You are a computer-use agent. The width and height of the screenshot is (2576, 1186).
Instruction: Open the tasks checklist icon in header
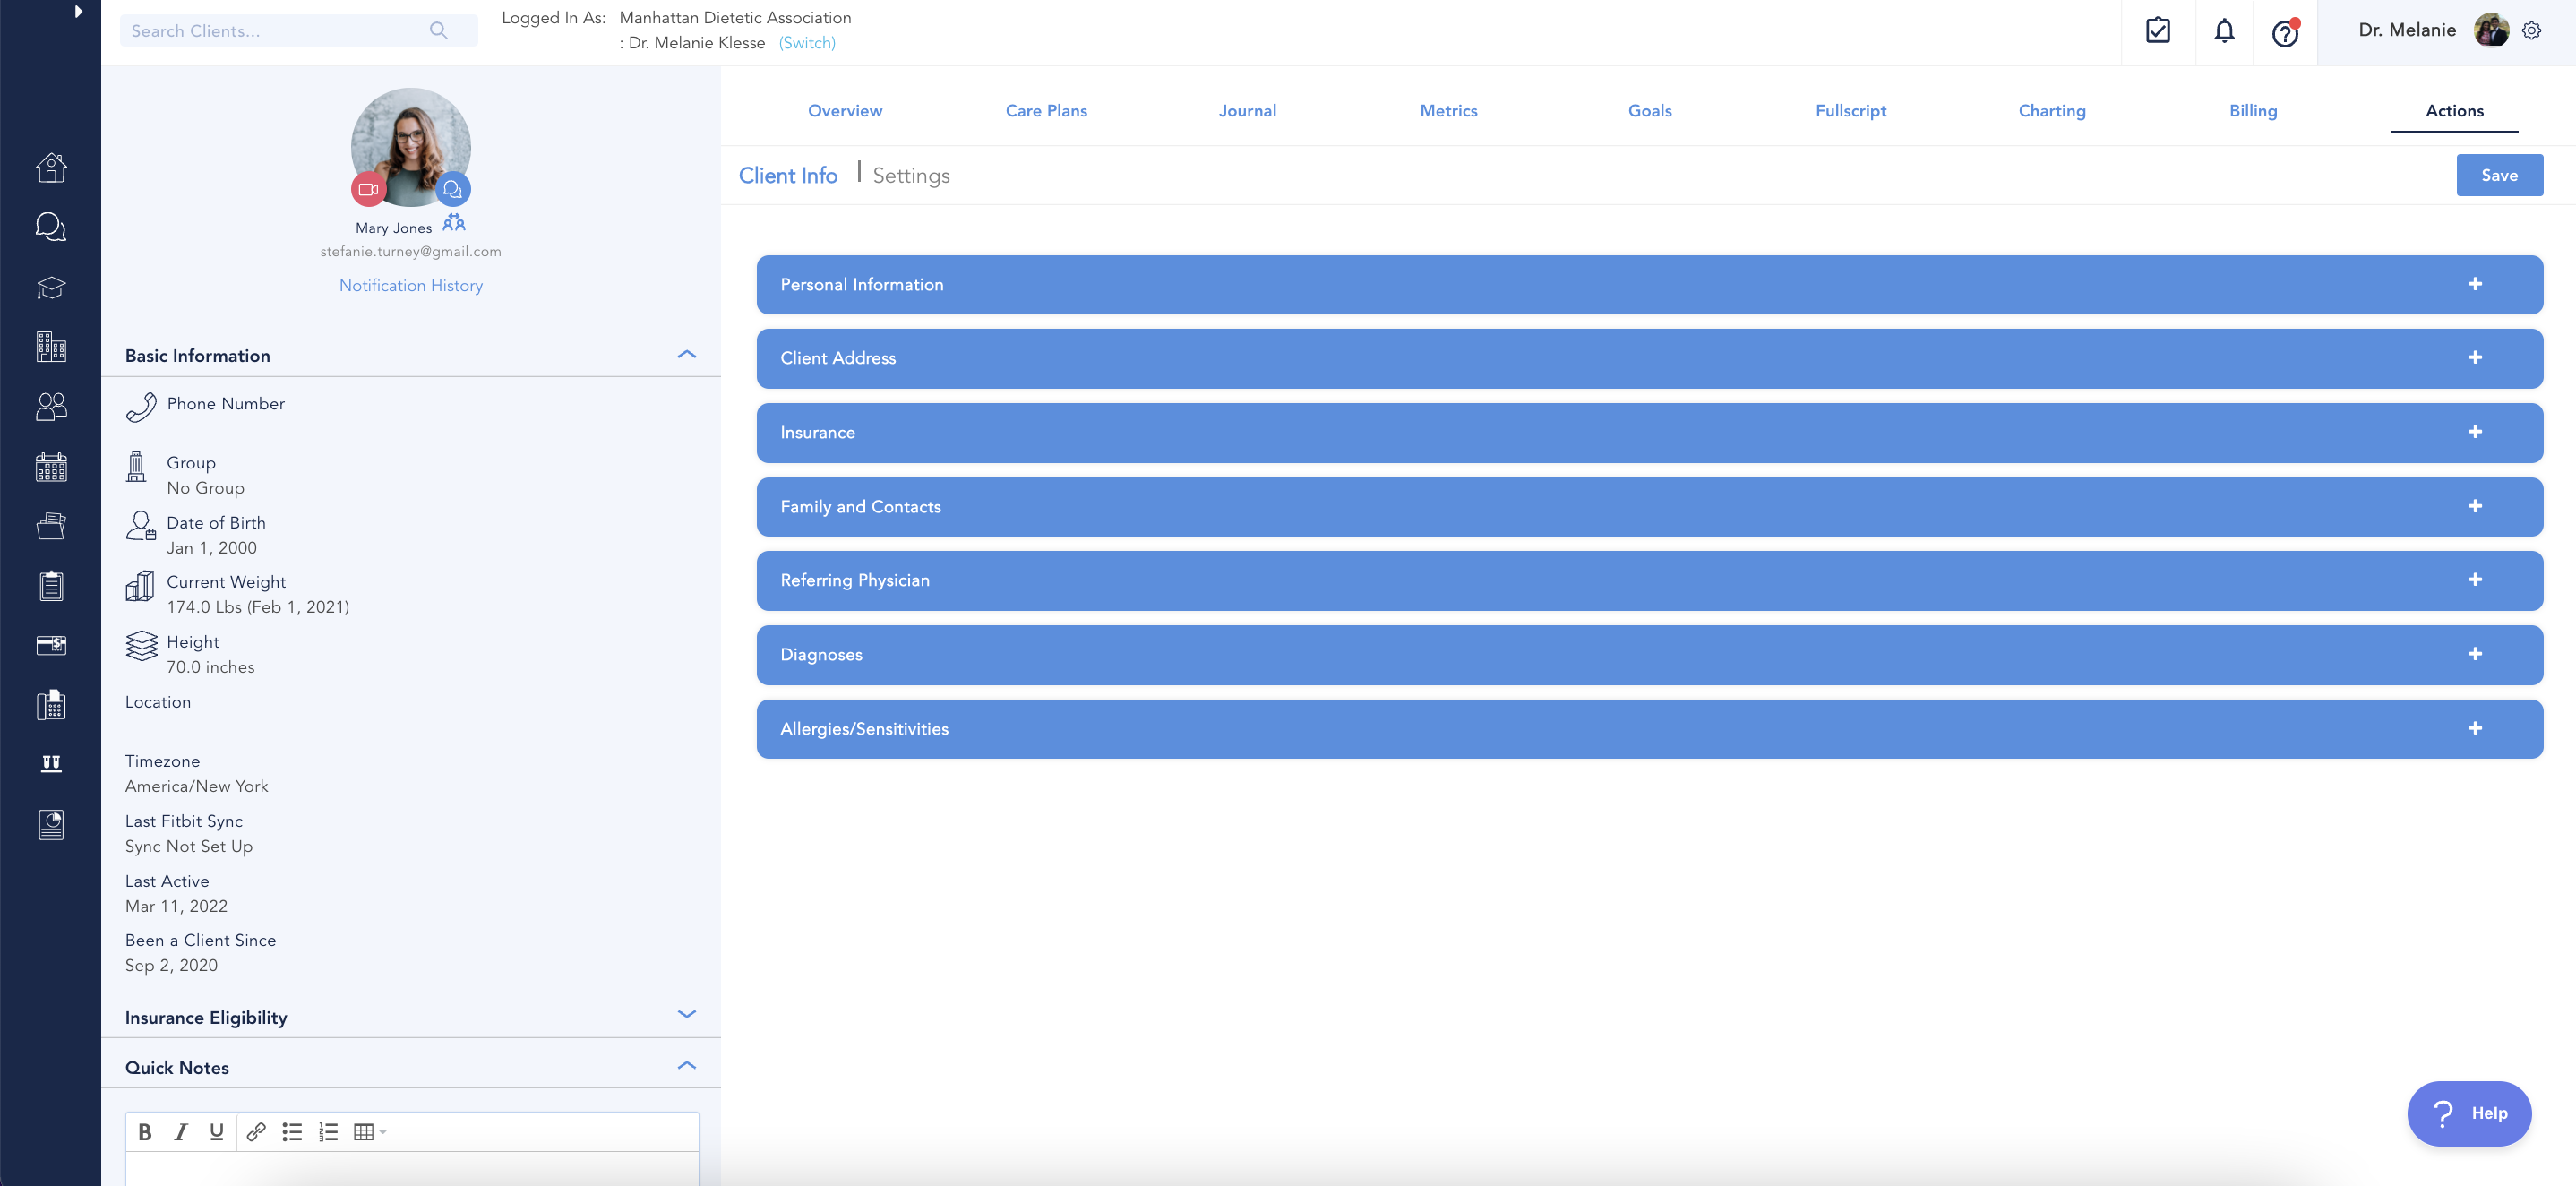(x=2157, y=31)
